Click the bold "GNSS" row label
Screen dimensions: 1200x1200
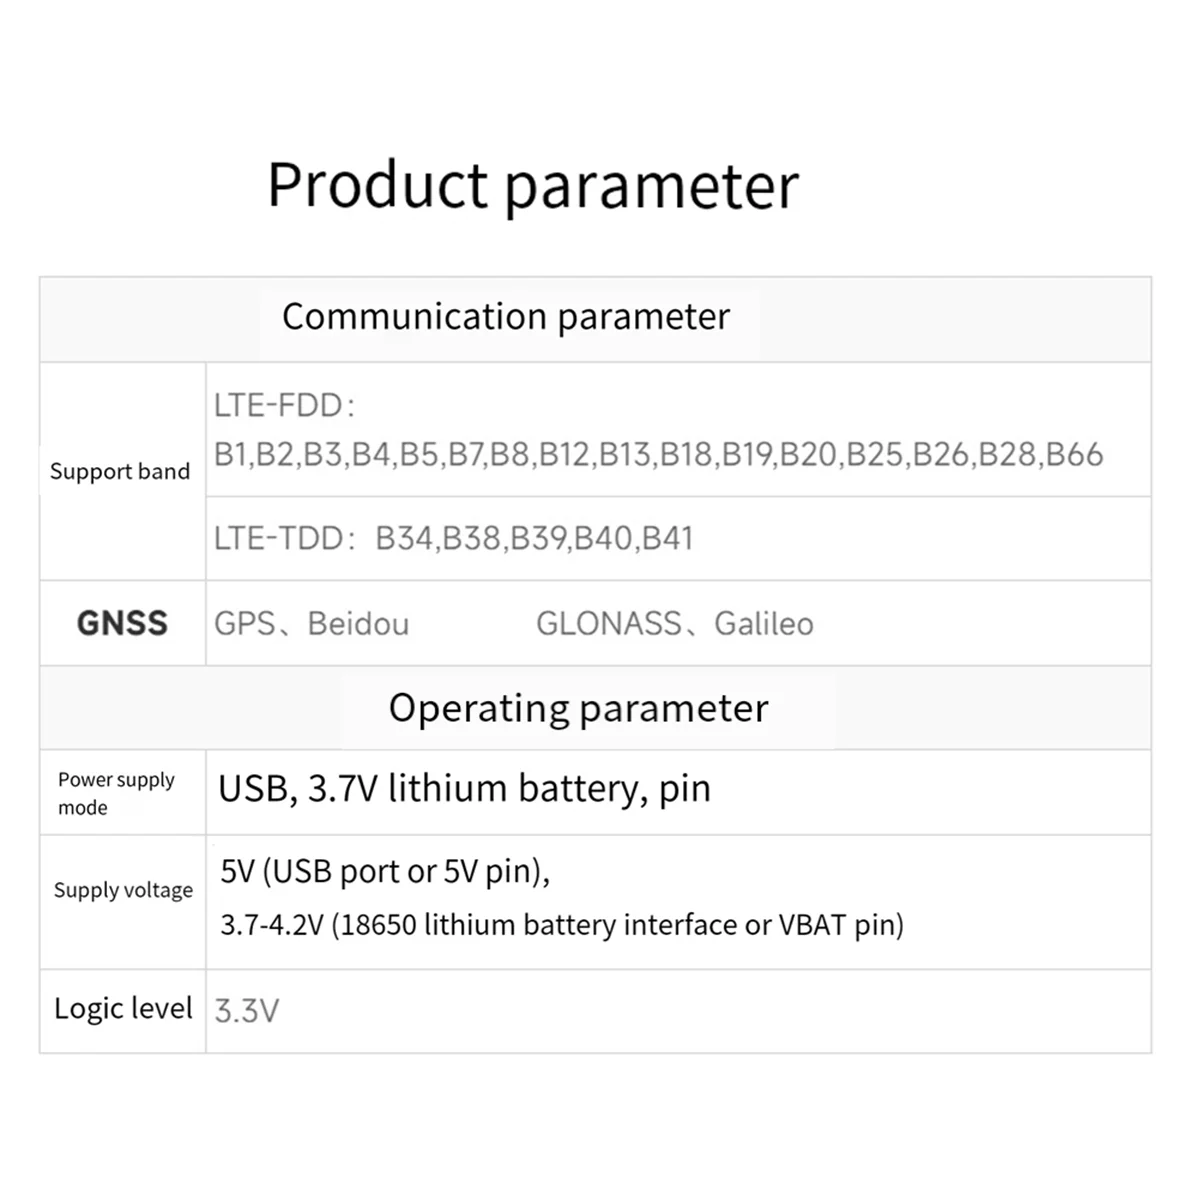point(122,623)
